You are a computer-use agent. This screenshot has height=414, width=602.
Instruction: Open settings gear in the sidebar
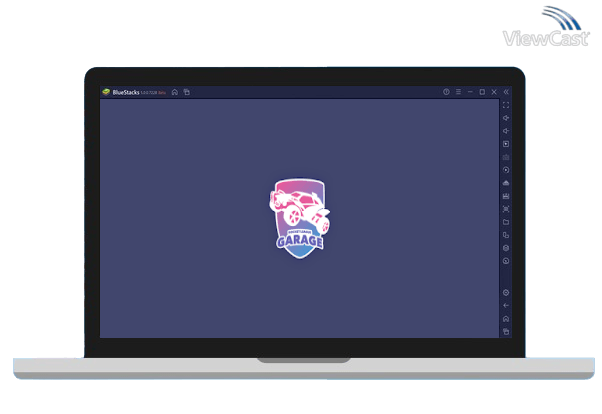(x=506, y=292)
